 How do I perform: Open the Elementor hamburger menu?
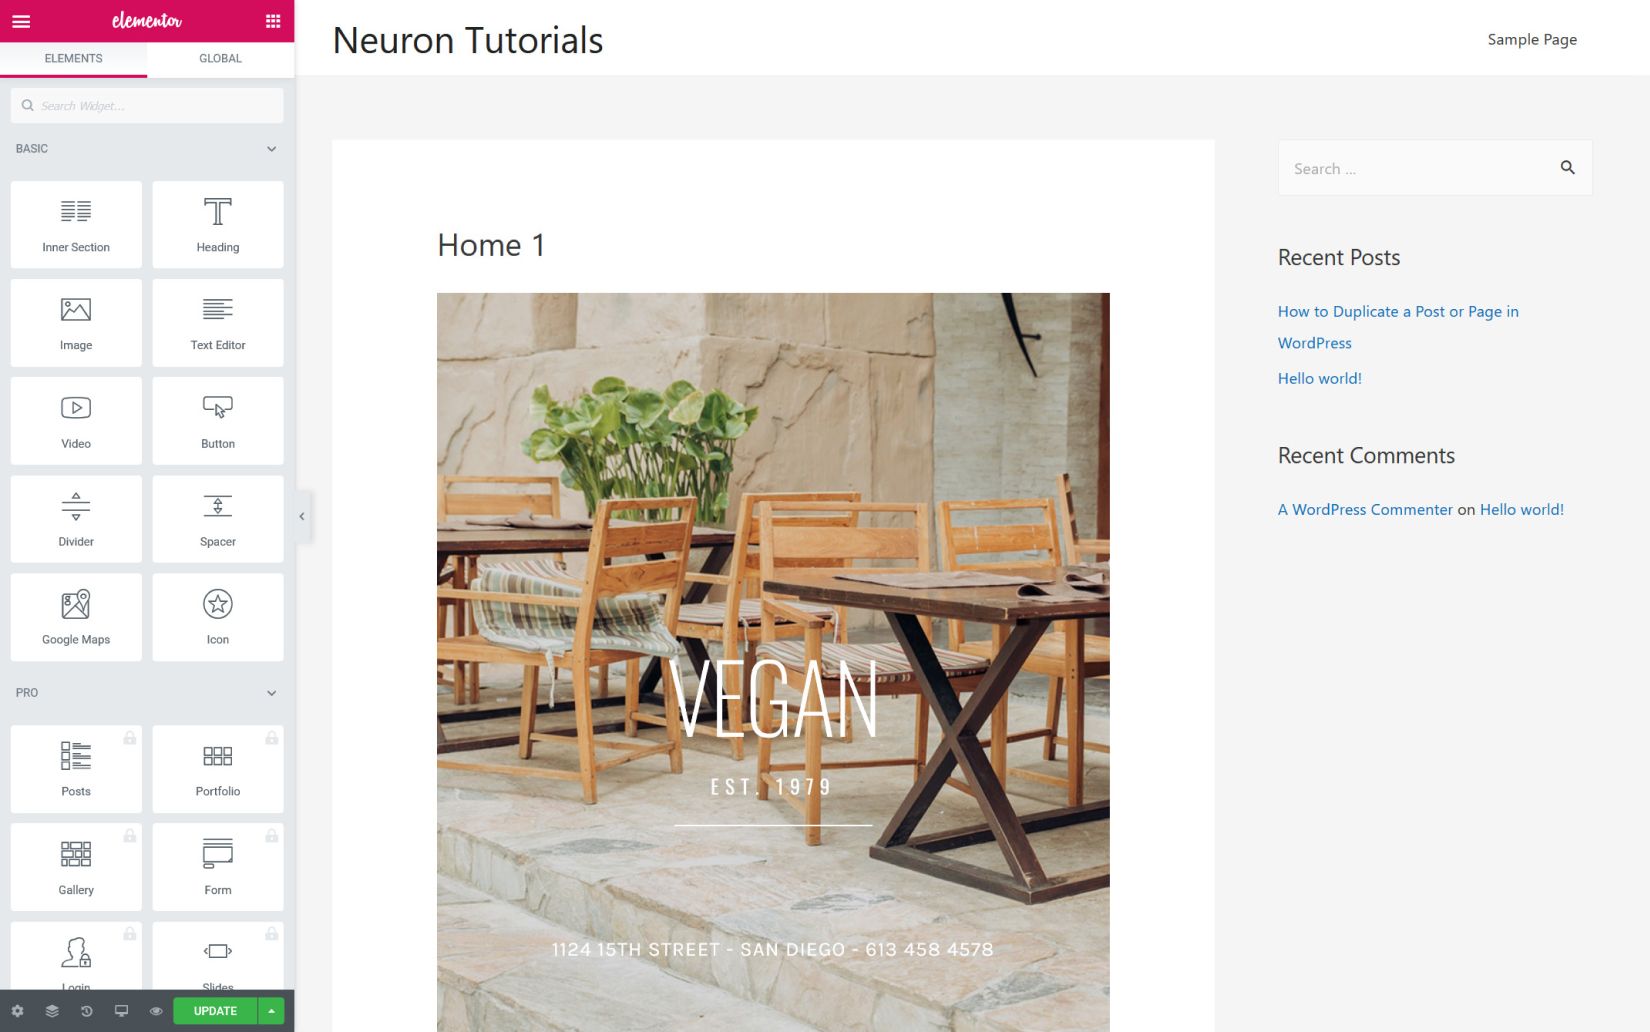coord(20,20)
